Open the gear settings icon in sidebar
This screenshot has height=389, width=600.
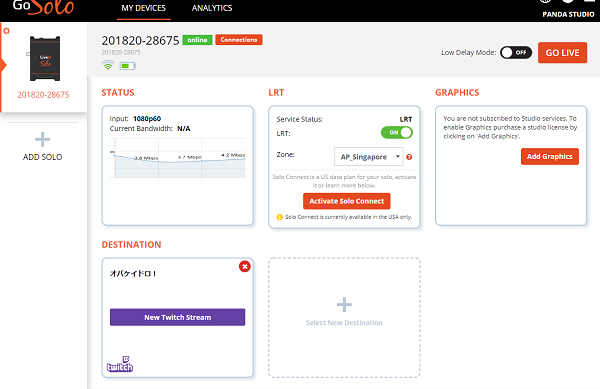7,31
